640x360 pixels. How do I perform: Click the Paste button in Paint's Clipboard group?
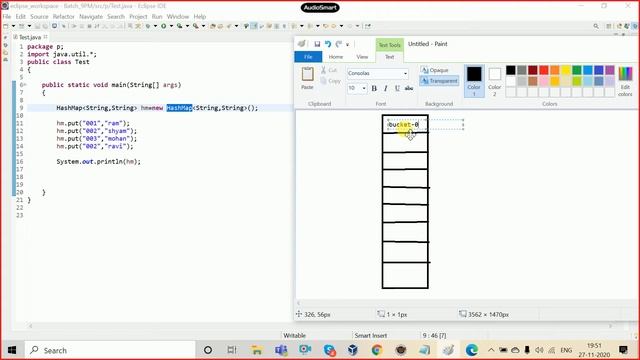point(307,78)
